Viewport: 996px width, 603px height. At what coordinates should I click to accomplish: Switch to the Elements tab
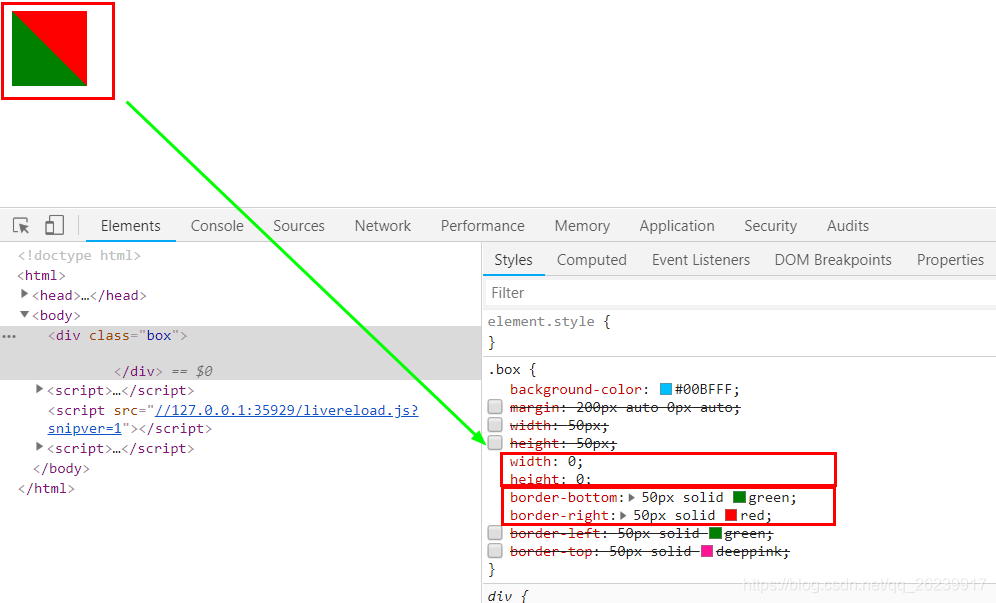(130, 226)
